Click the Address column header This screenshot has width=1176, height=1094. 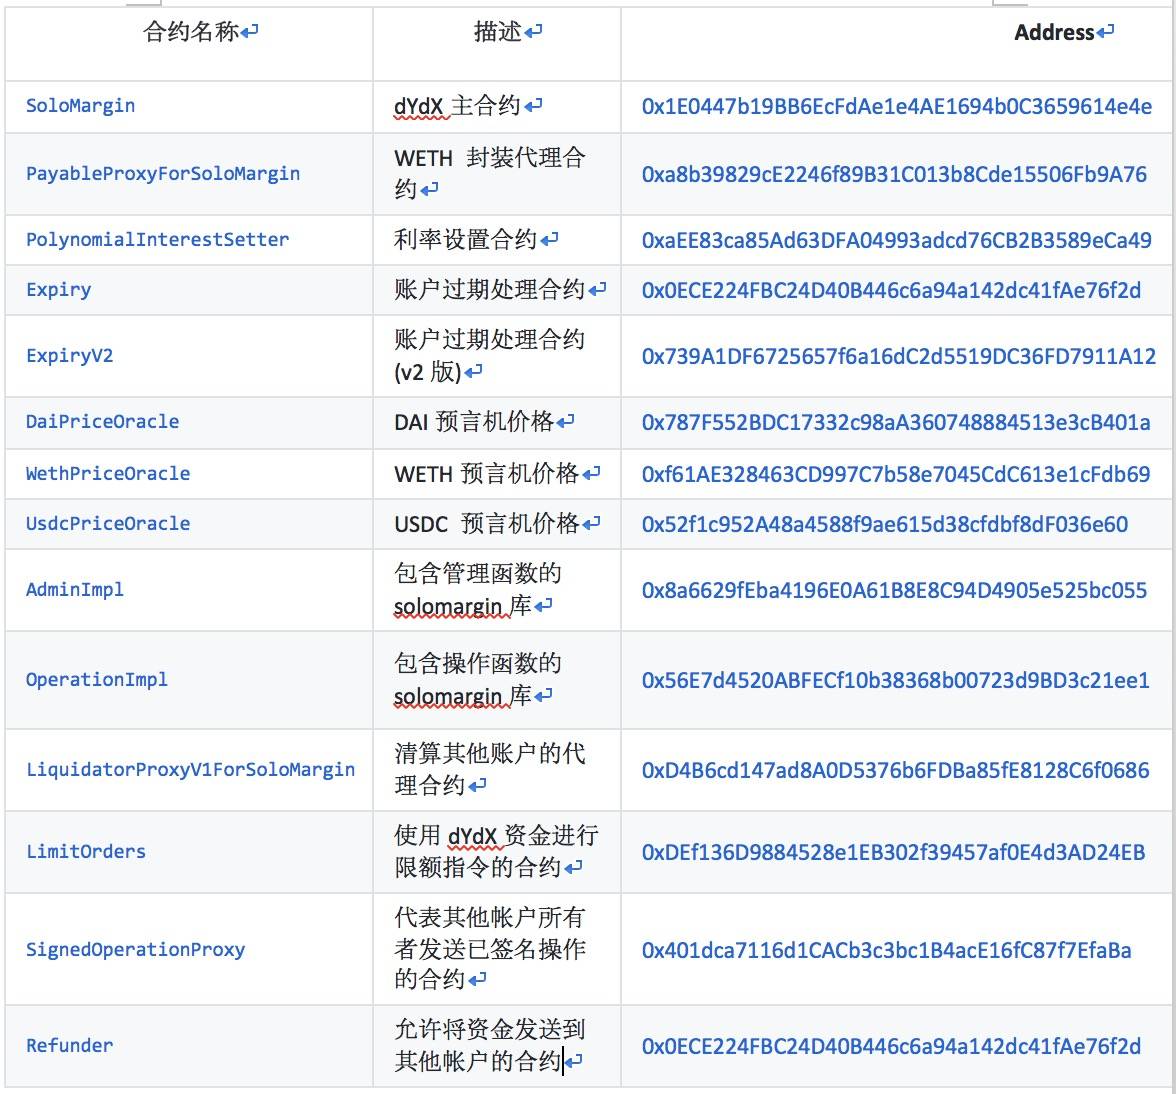(x=1054, y=32)
